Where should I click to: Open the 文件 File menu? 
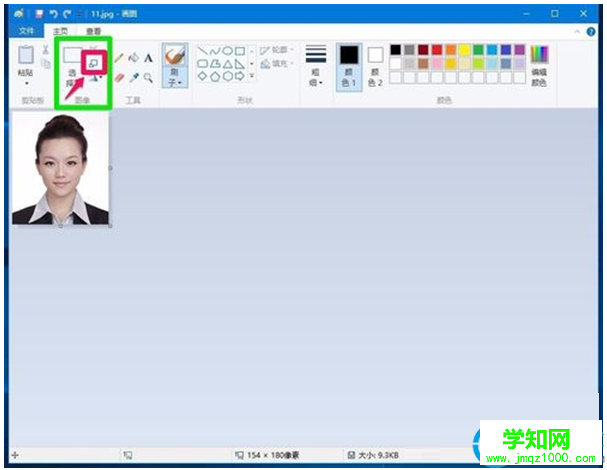(26, 31)
